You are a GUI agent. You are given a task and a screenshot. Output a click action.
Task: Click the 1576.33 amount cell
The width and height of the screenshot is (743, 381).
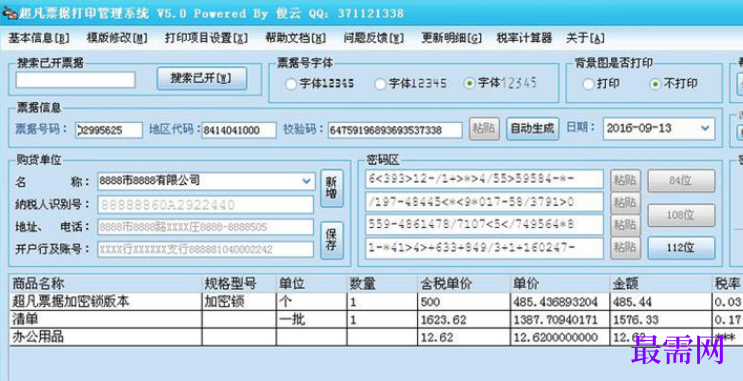[x=661, y=320]
